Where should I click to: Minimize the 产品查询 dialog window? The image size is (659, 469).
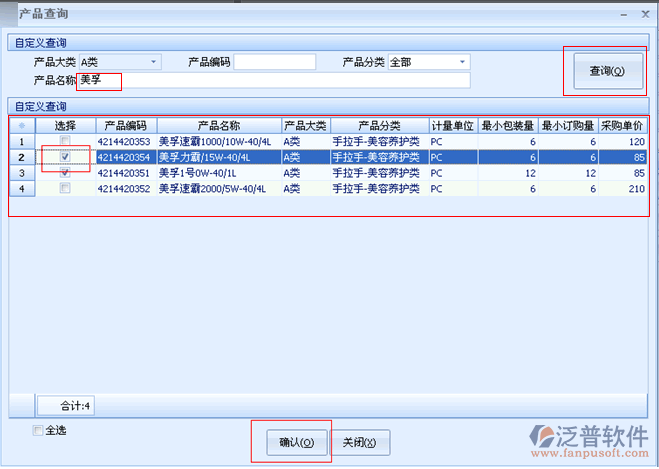pyautogui.click(x=623, y=14)
